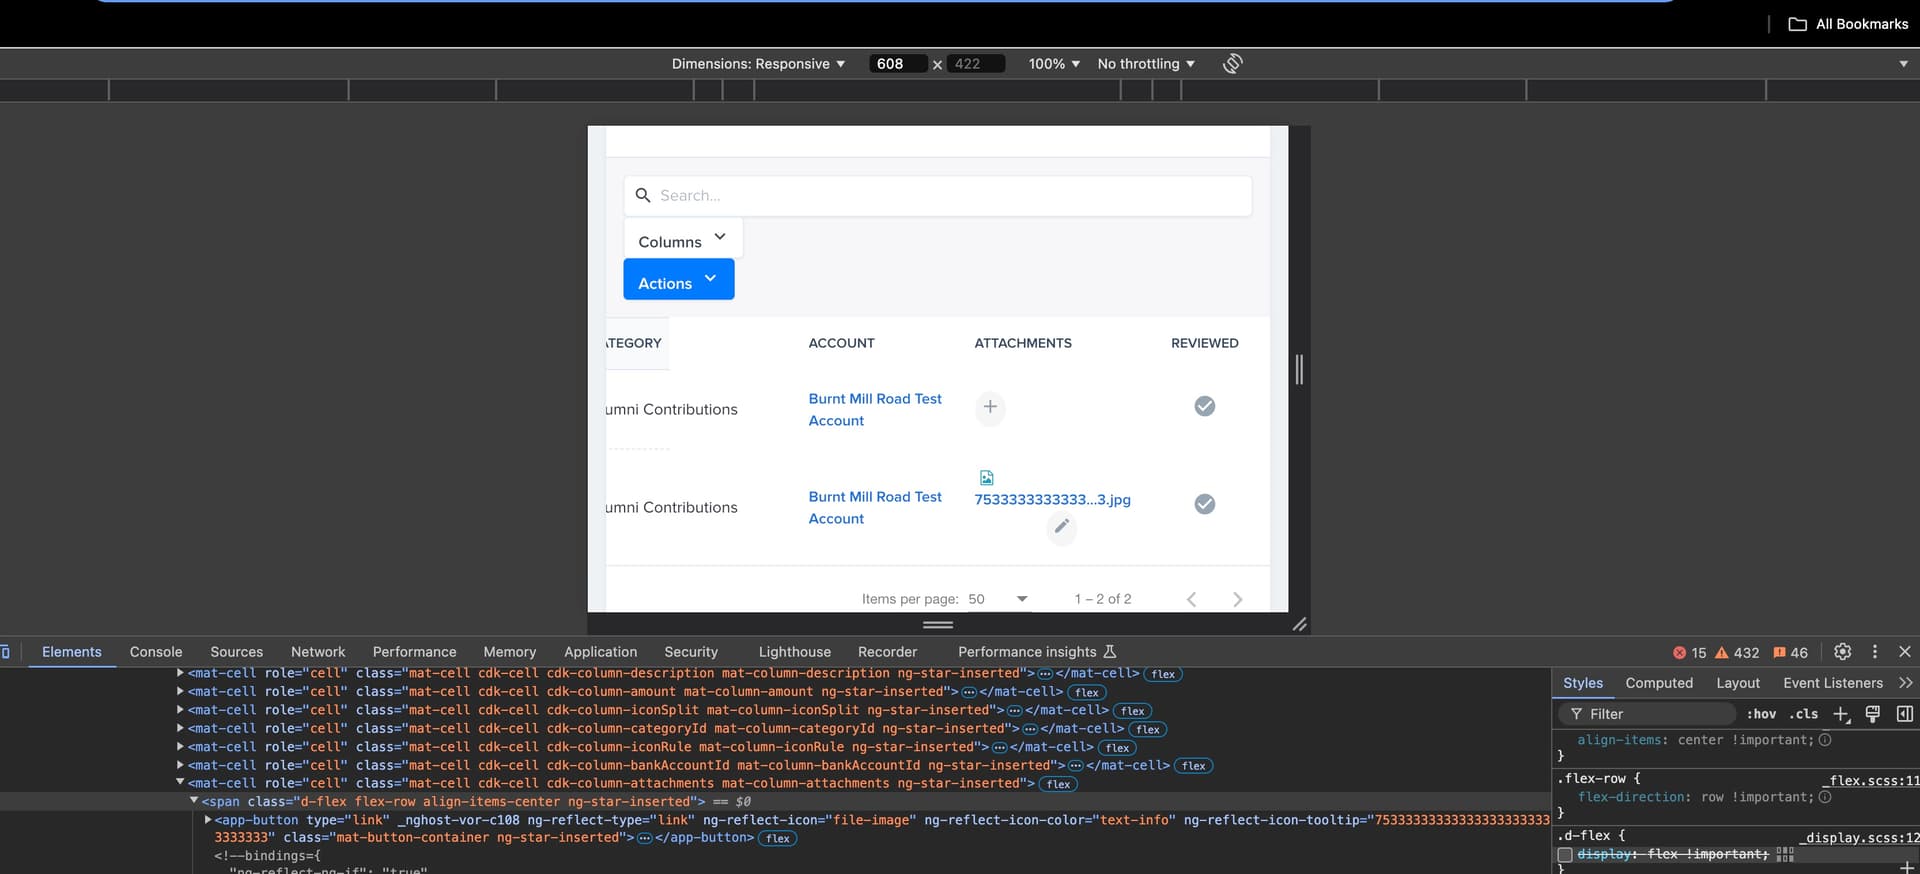The height and width of the screenshot is (874, 1920).
Task: Open the Event Listeners tab
Action: 1833,683
